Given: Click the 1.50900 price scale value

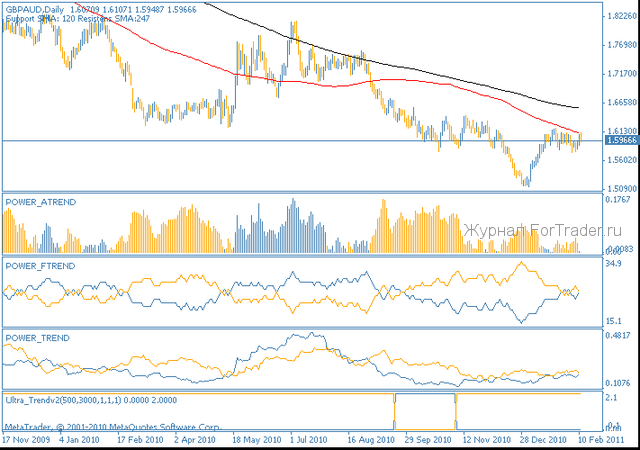Looking at the screenshot, I should click(622, 189).
